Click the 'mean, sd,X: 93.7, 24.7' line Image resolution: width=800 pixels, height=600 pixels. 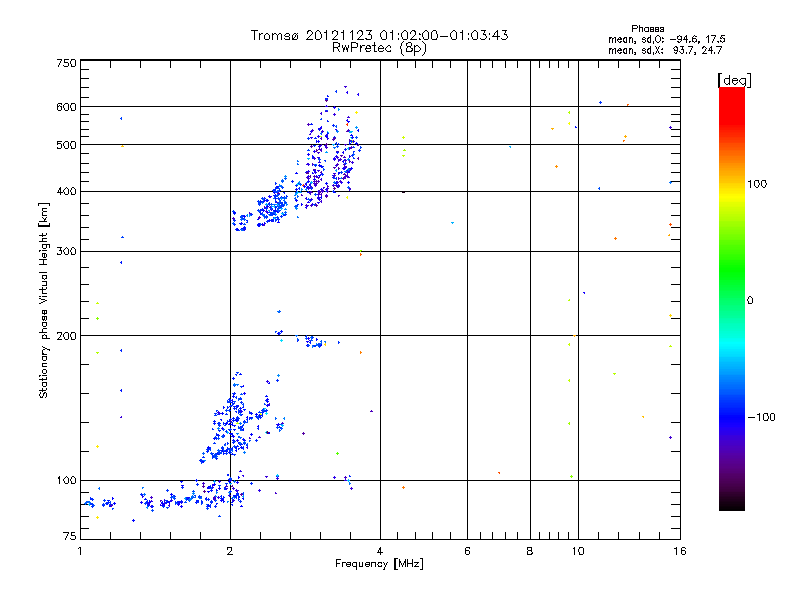coord(665,50)
